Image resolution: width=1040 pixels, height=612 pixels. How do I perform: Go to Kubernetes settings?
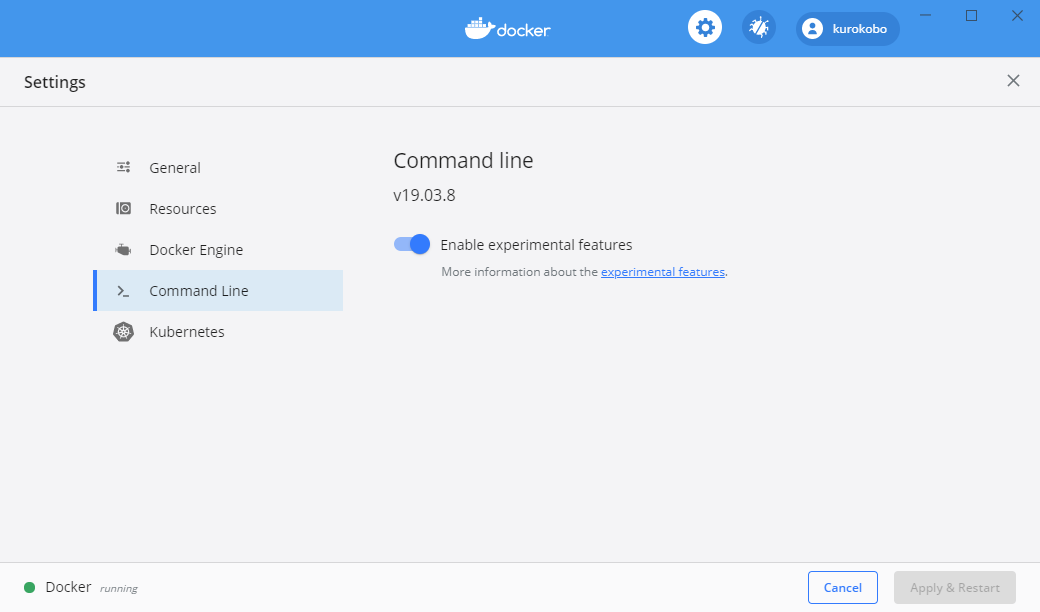pyautogui.click(x=187, y=332)
